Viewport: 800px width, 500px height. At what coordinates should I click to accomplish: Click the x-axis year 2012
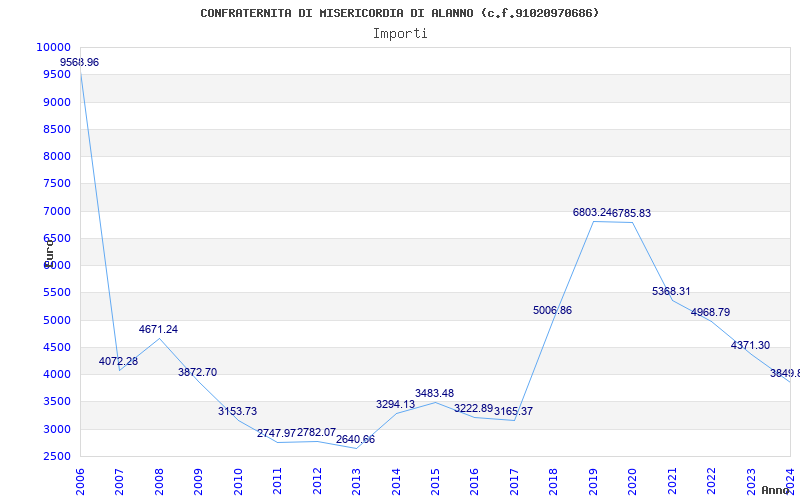click(317, 481)
